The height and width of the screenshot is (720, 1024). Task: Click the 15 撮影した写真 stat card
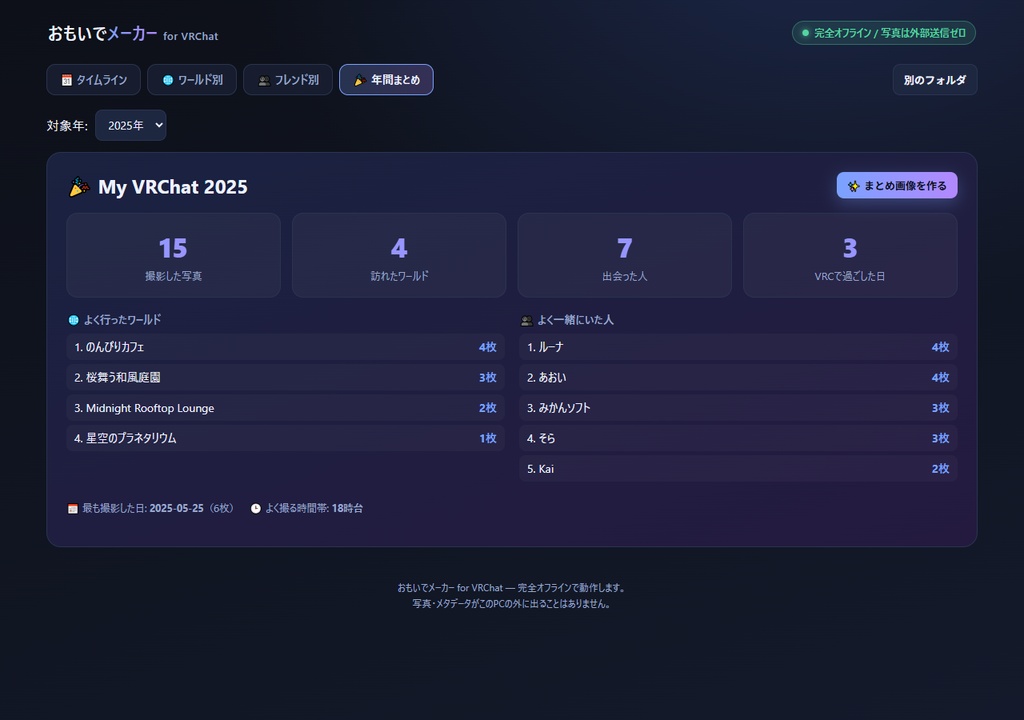coord(174,255)
